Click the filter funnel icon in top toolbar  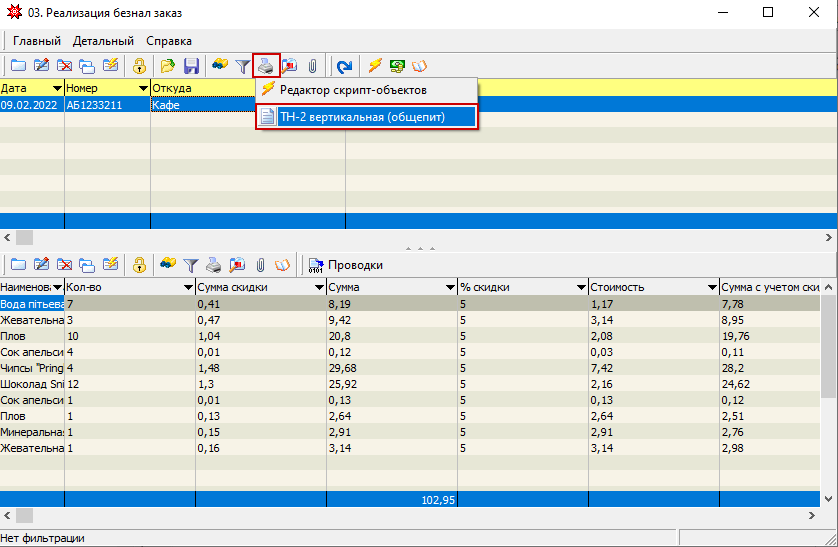pyautogui.click(x=242, y=66)
